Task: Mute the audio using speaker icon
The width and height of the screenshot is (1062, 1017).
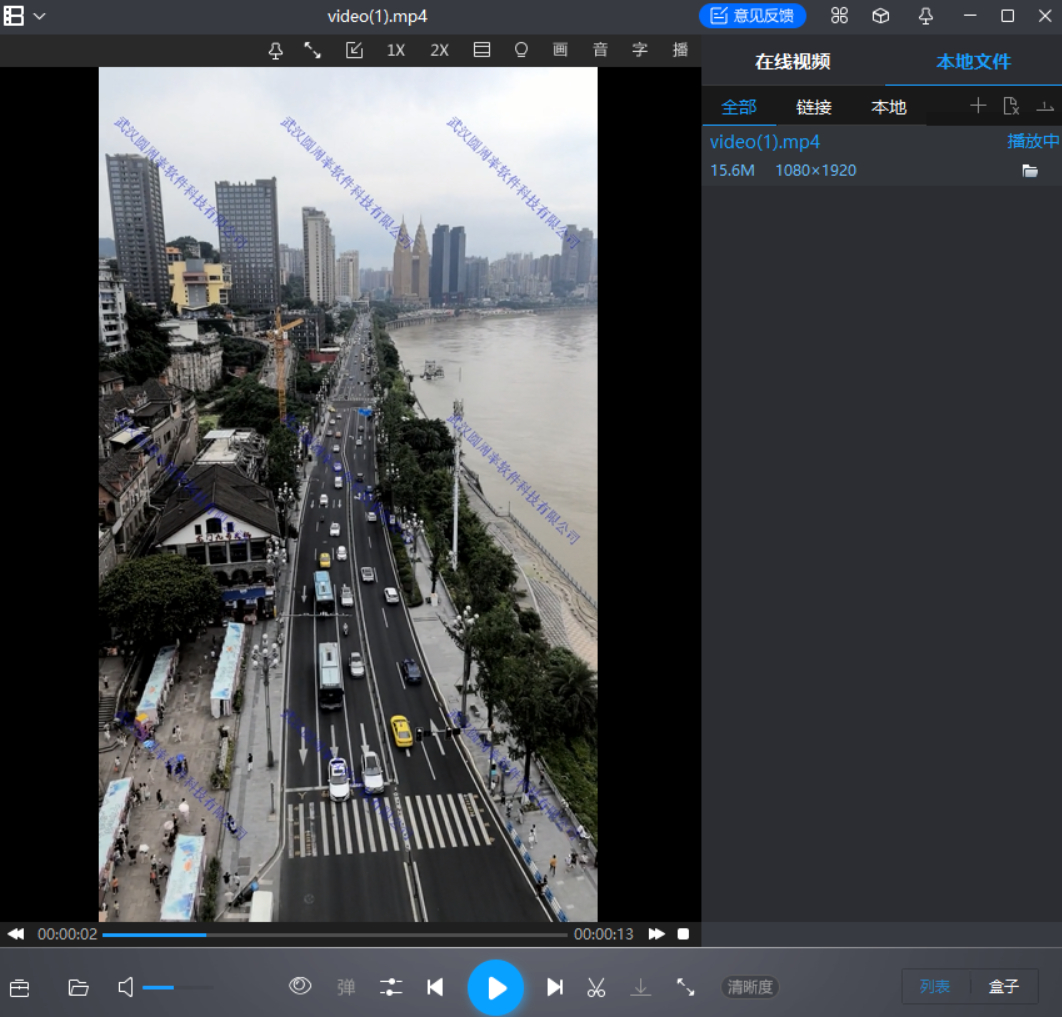Action: pos(126,988)
